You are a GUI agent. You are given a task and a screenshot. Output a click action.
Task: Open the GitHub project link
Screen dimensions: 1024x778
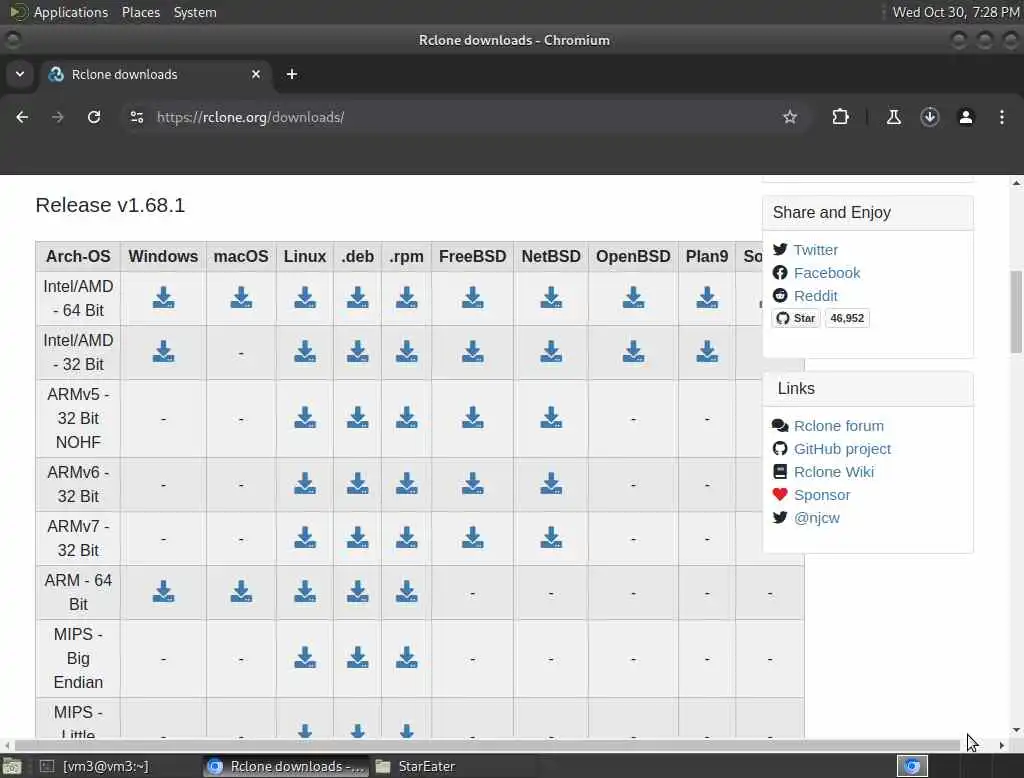(842, 449)
